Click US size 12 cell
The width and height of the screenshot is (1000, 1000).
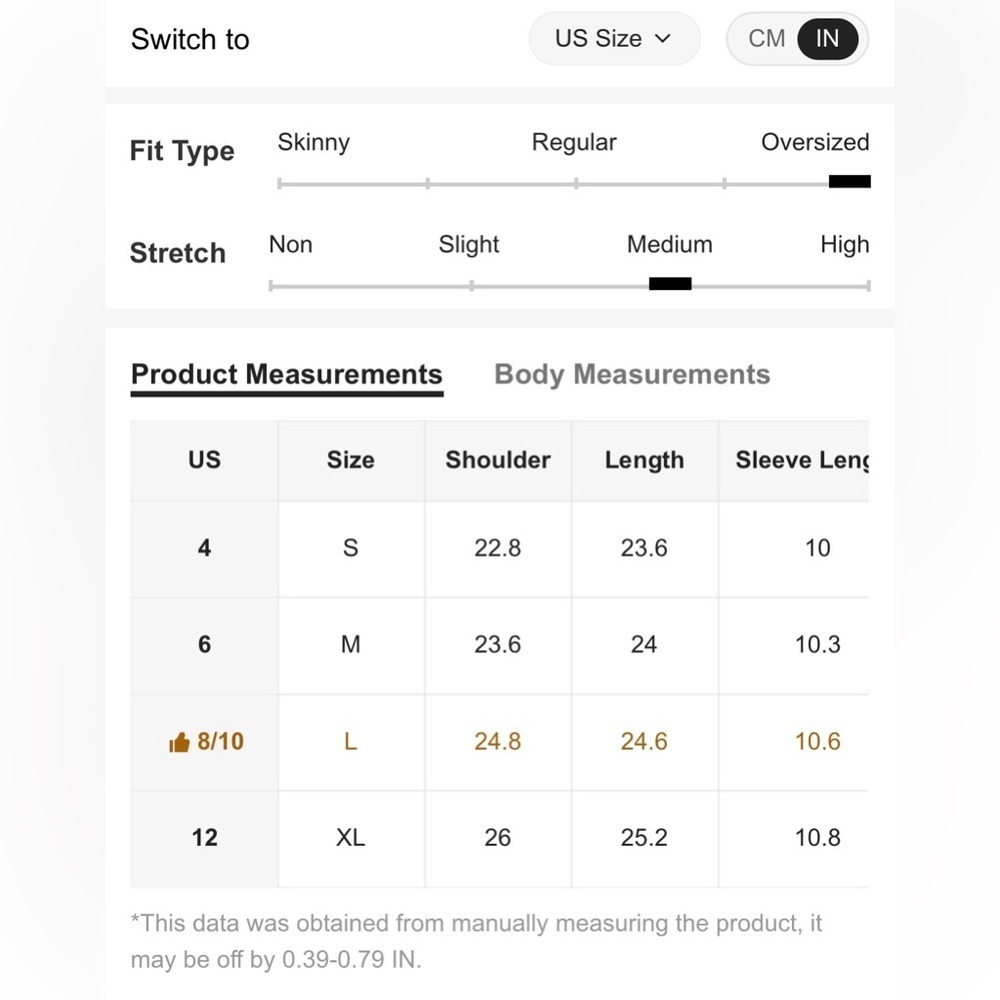pos(204,839)
